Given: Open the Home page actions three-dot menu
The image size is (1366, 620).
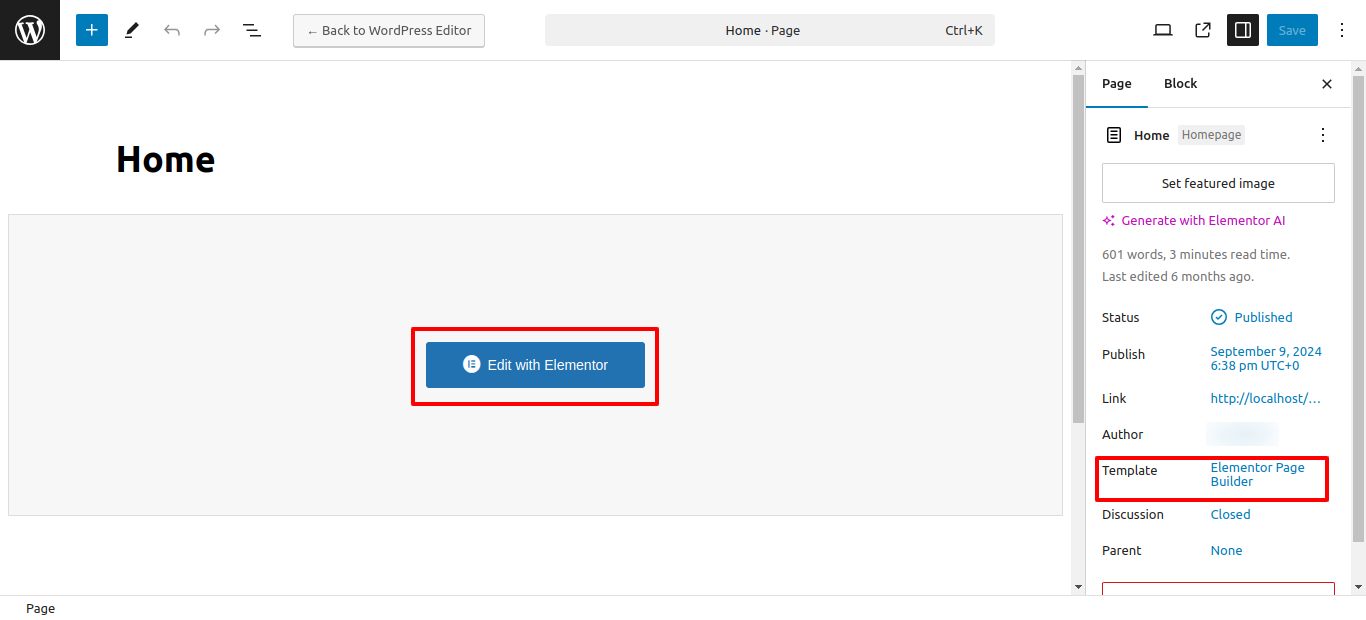Looking at the screenshot, I should point(1323,135).
